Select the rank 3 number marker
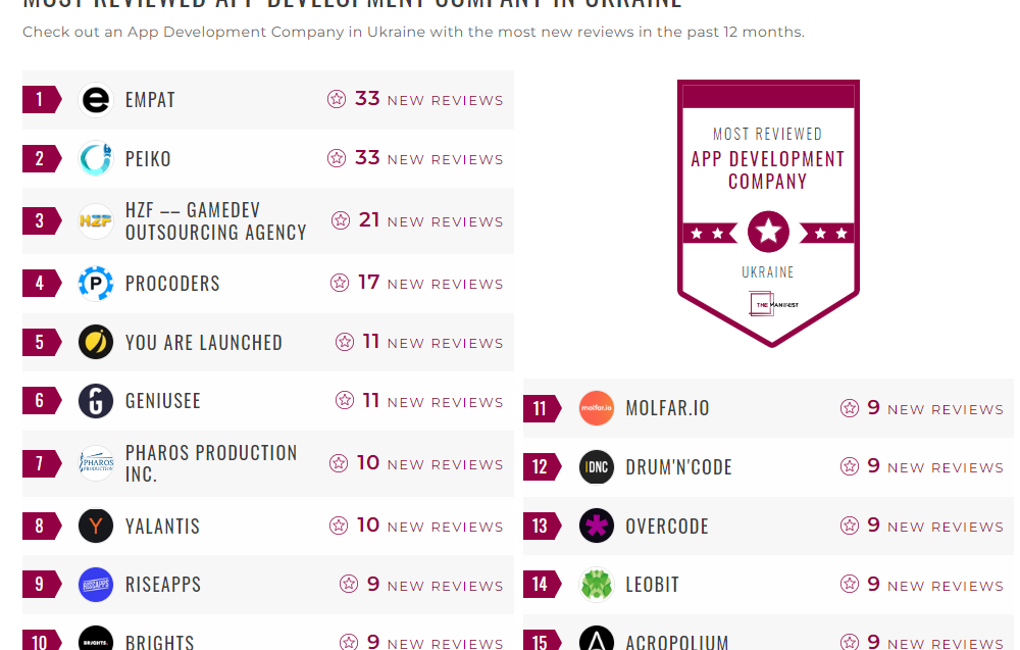The image size is (1020, 650). pyautogui.click(x=42, y=221)
